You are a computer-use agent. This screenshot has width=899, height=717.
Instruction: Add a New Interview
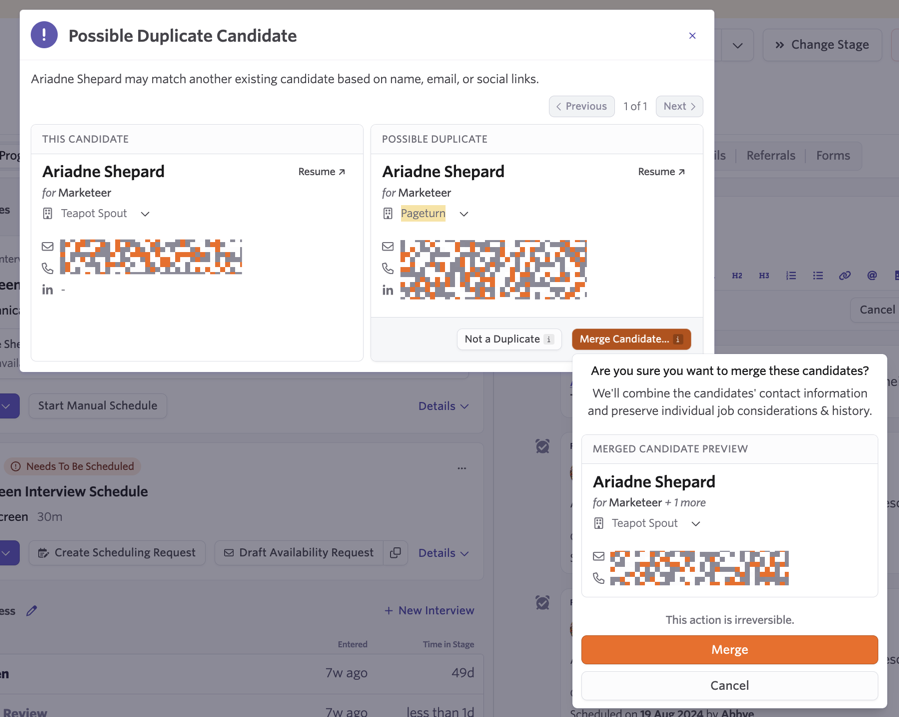coord(429,610)
